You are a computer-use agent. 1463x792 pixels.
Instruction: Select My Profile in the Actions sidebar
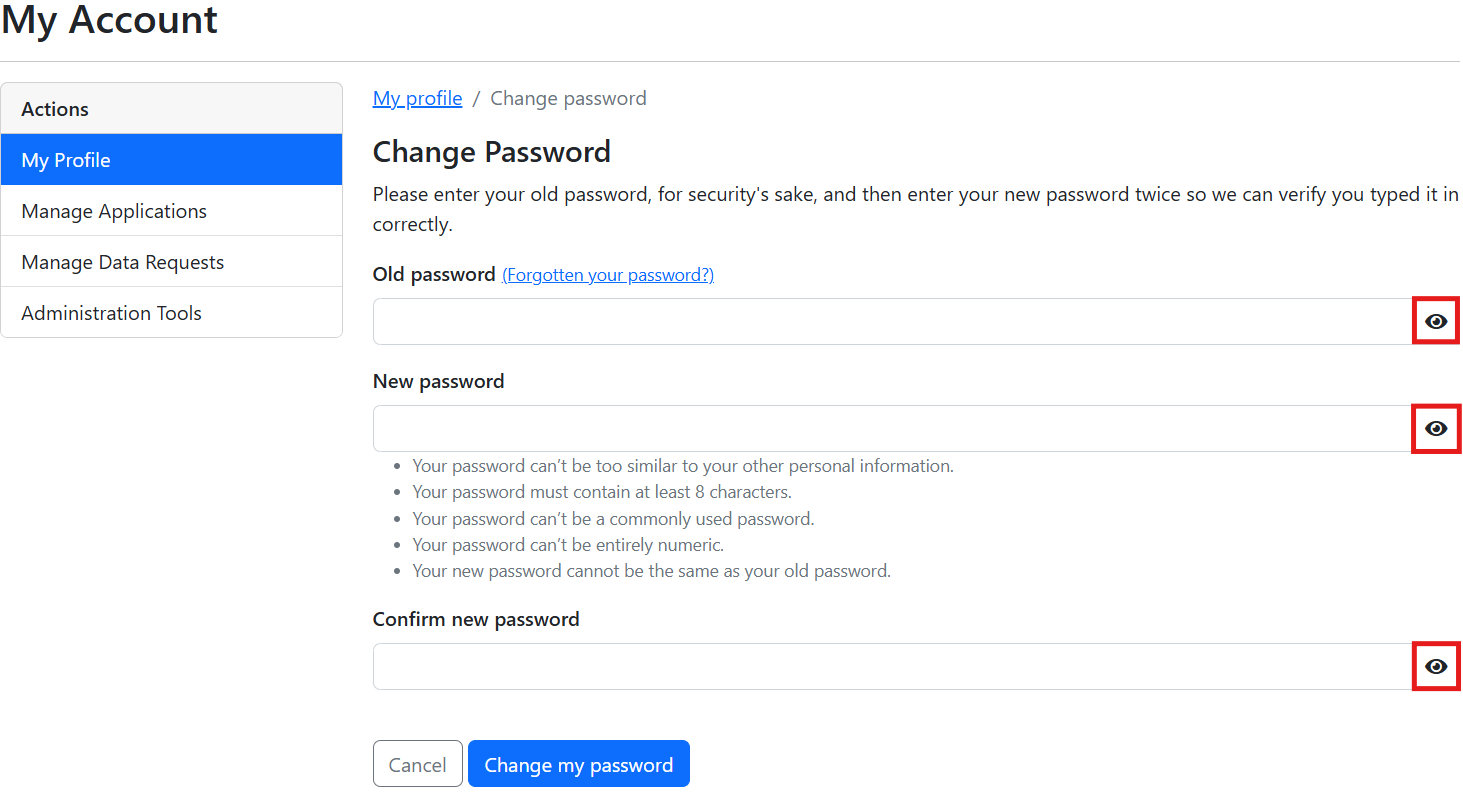171,160
